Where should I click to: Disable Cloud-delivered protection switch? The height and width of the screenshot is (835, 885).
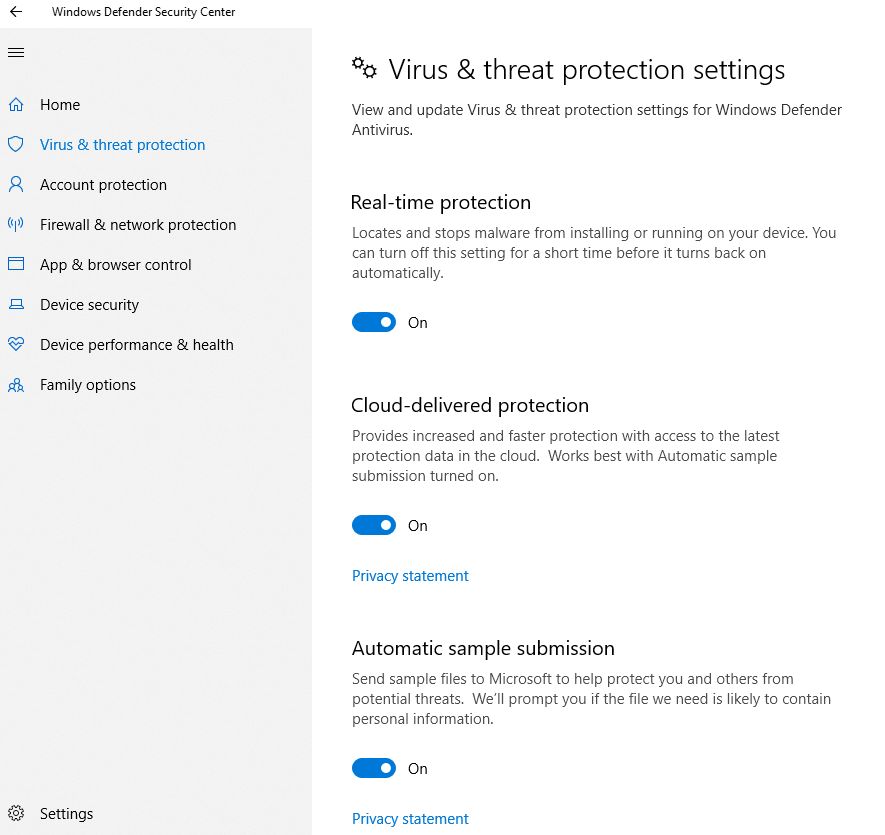(374, 525)
